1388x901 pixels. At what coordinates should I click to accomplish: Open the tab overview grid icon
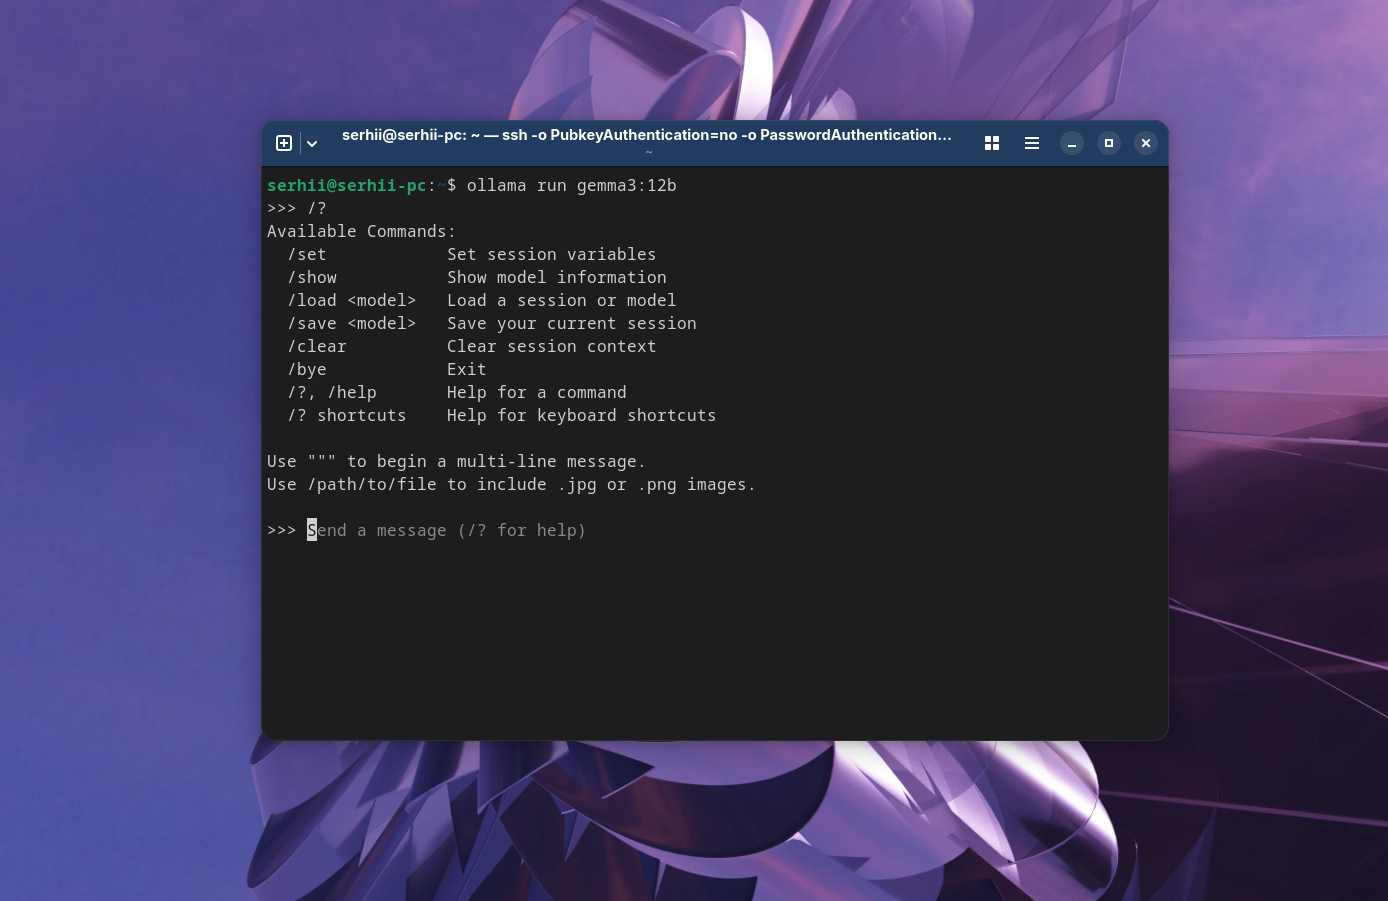tap(991, 142)
